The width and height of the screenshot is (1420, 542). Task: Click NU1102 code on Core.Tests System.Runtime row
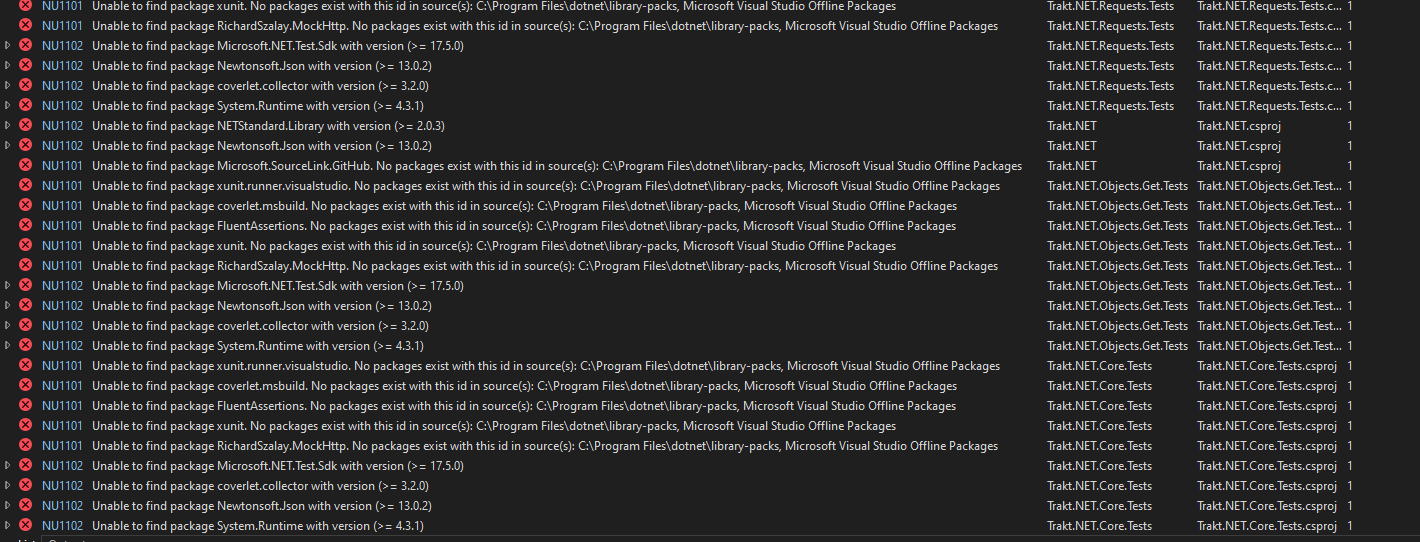[x=63, y=526]
